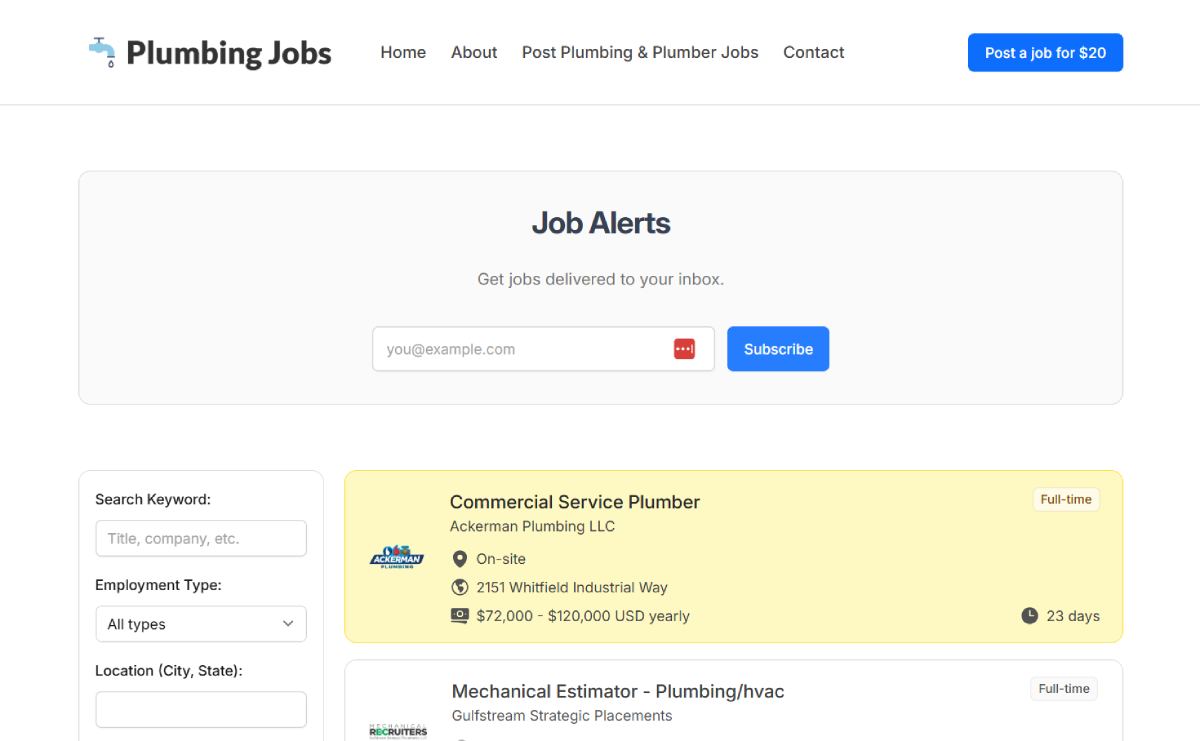Click the chevron arrow on All types selector

coord(288,624)
